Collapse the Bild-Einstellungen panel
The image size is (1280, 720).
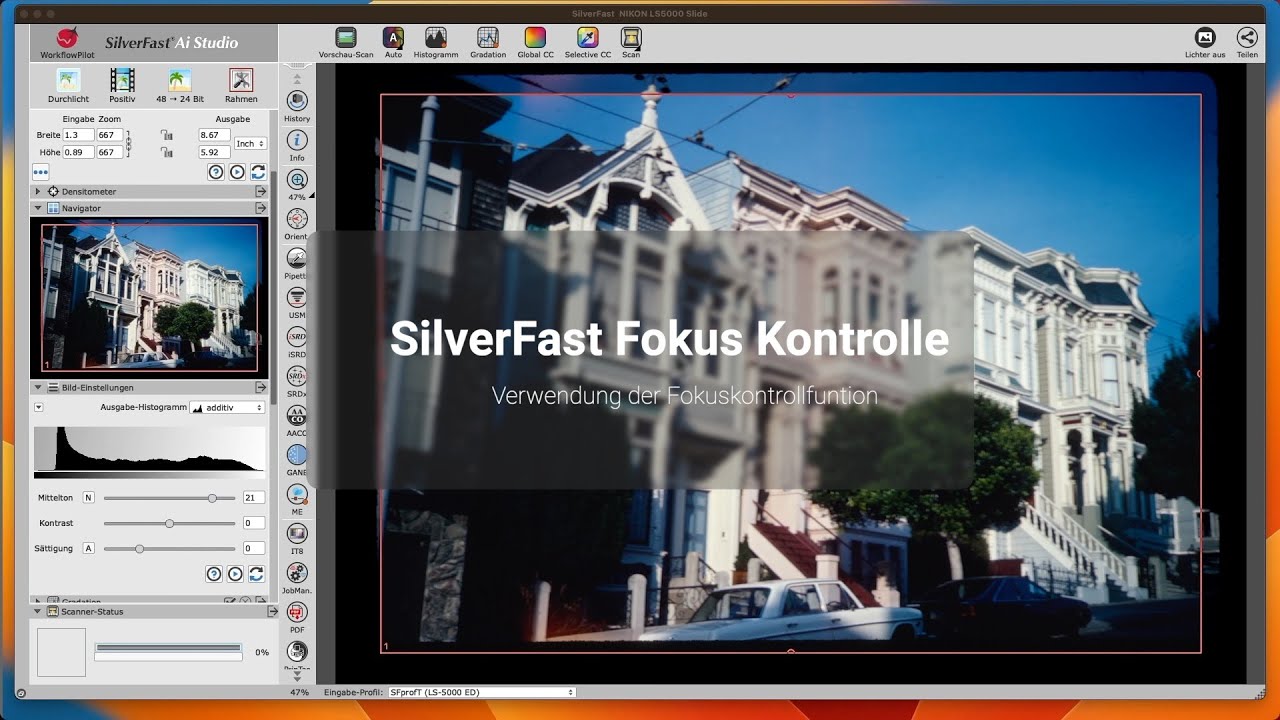click(x=38, y=387)
